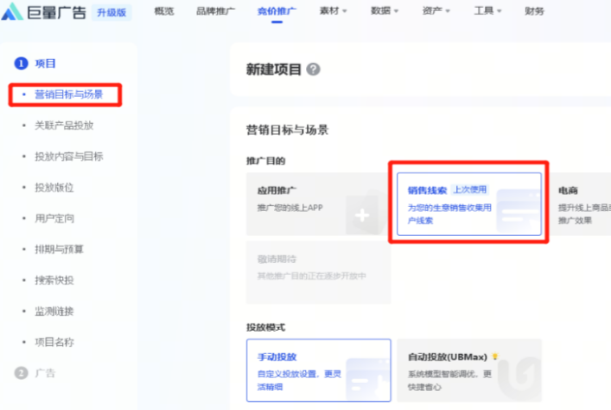
Task: Click the lightbulb icon next to 自动投放(UBMax)
Action: (x=492, y=356)
